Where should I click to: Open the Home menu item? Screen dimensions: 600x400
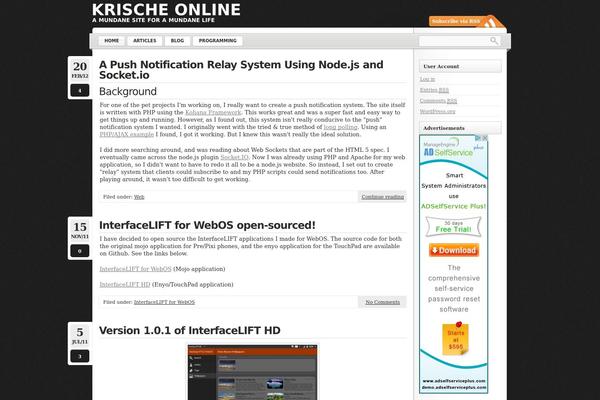tap(111, 41)
